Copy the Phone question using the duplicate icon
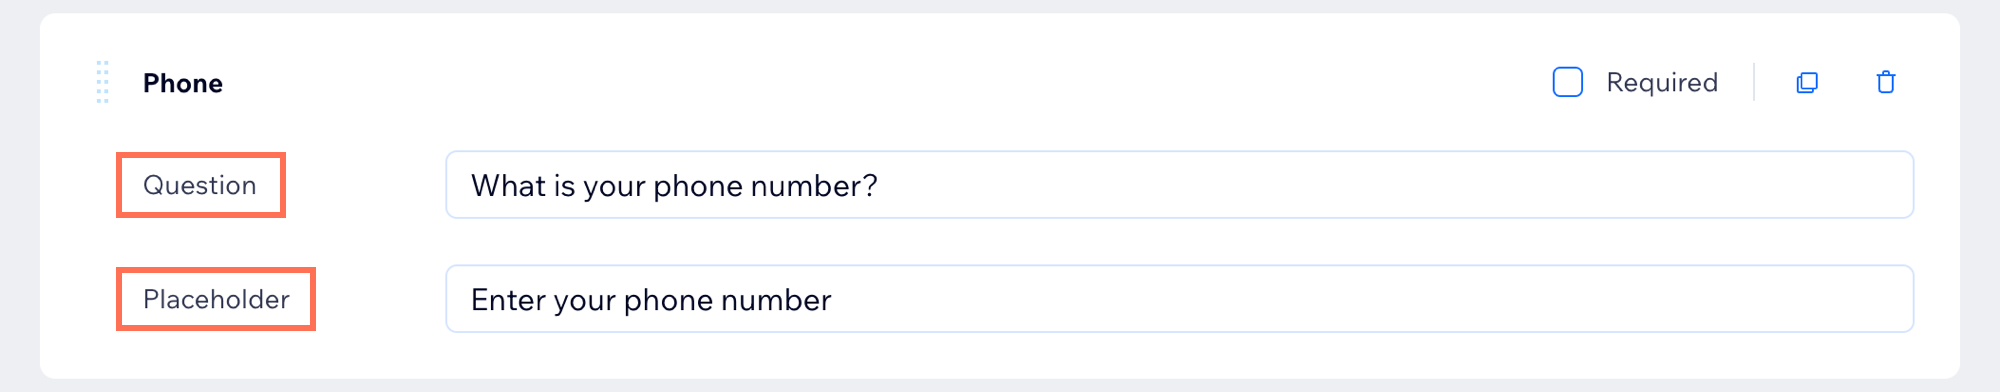Image resolution: width=2000 pixels, height=392 pixels. coord(1807,82)
